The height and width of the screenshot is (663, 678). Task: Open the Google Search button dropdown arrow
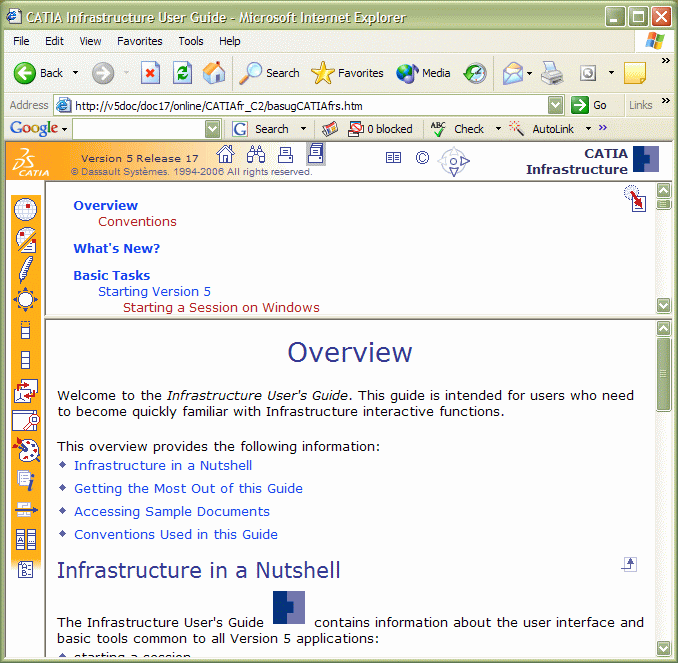point(304,128)
